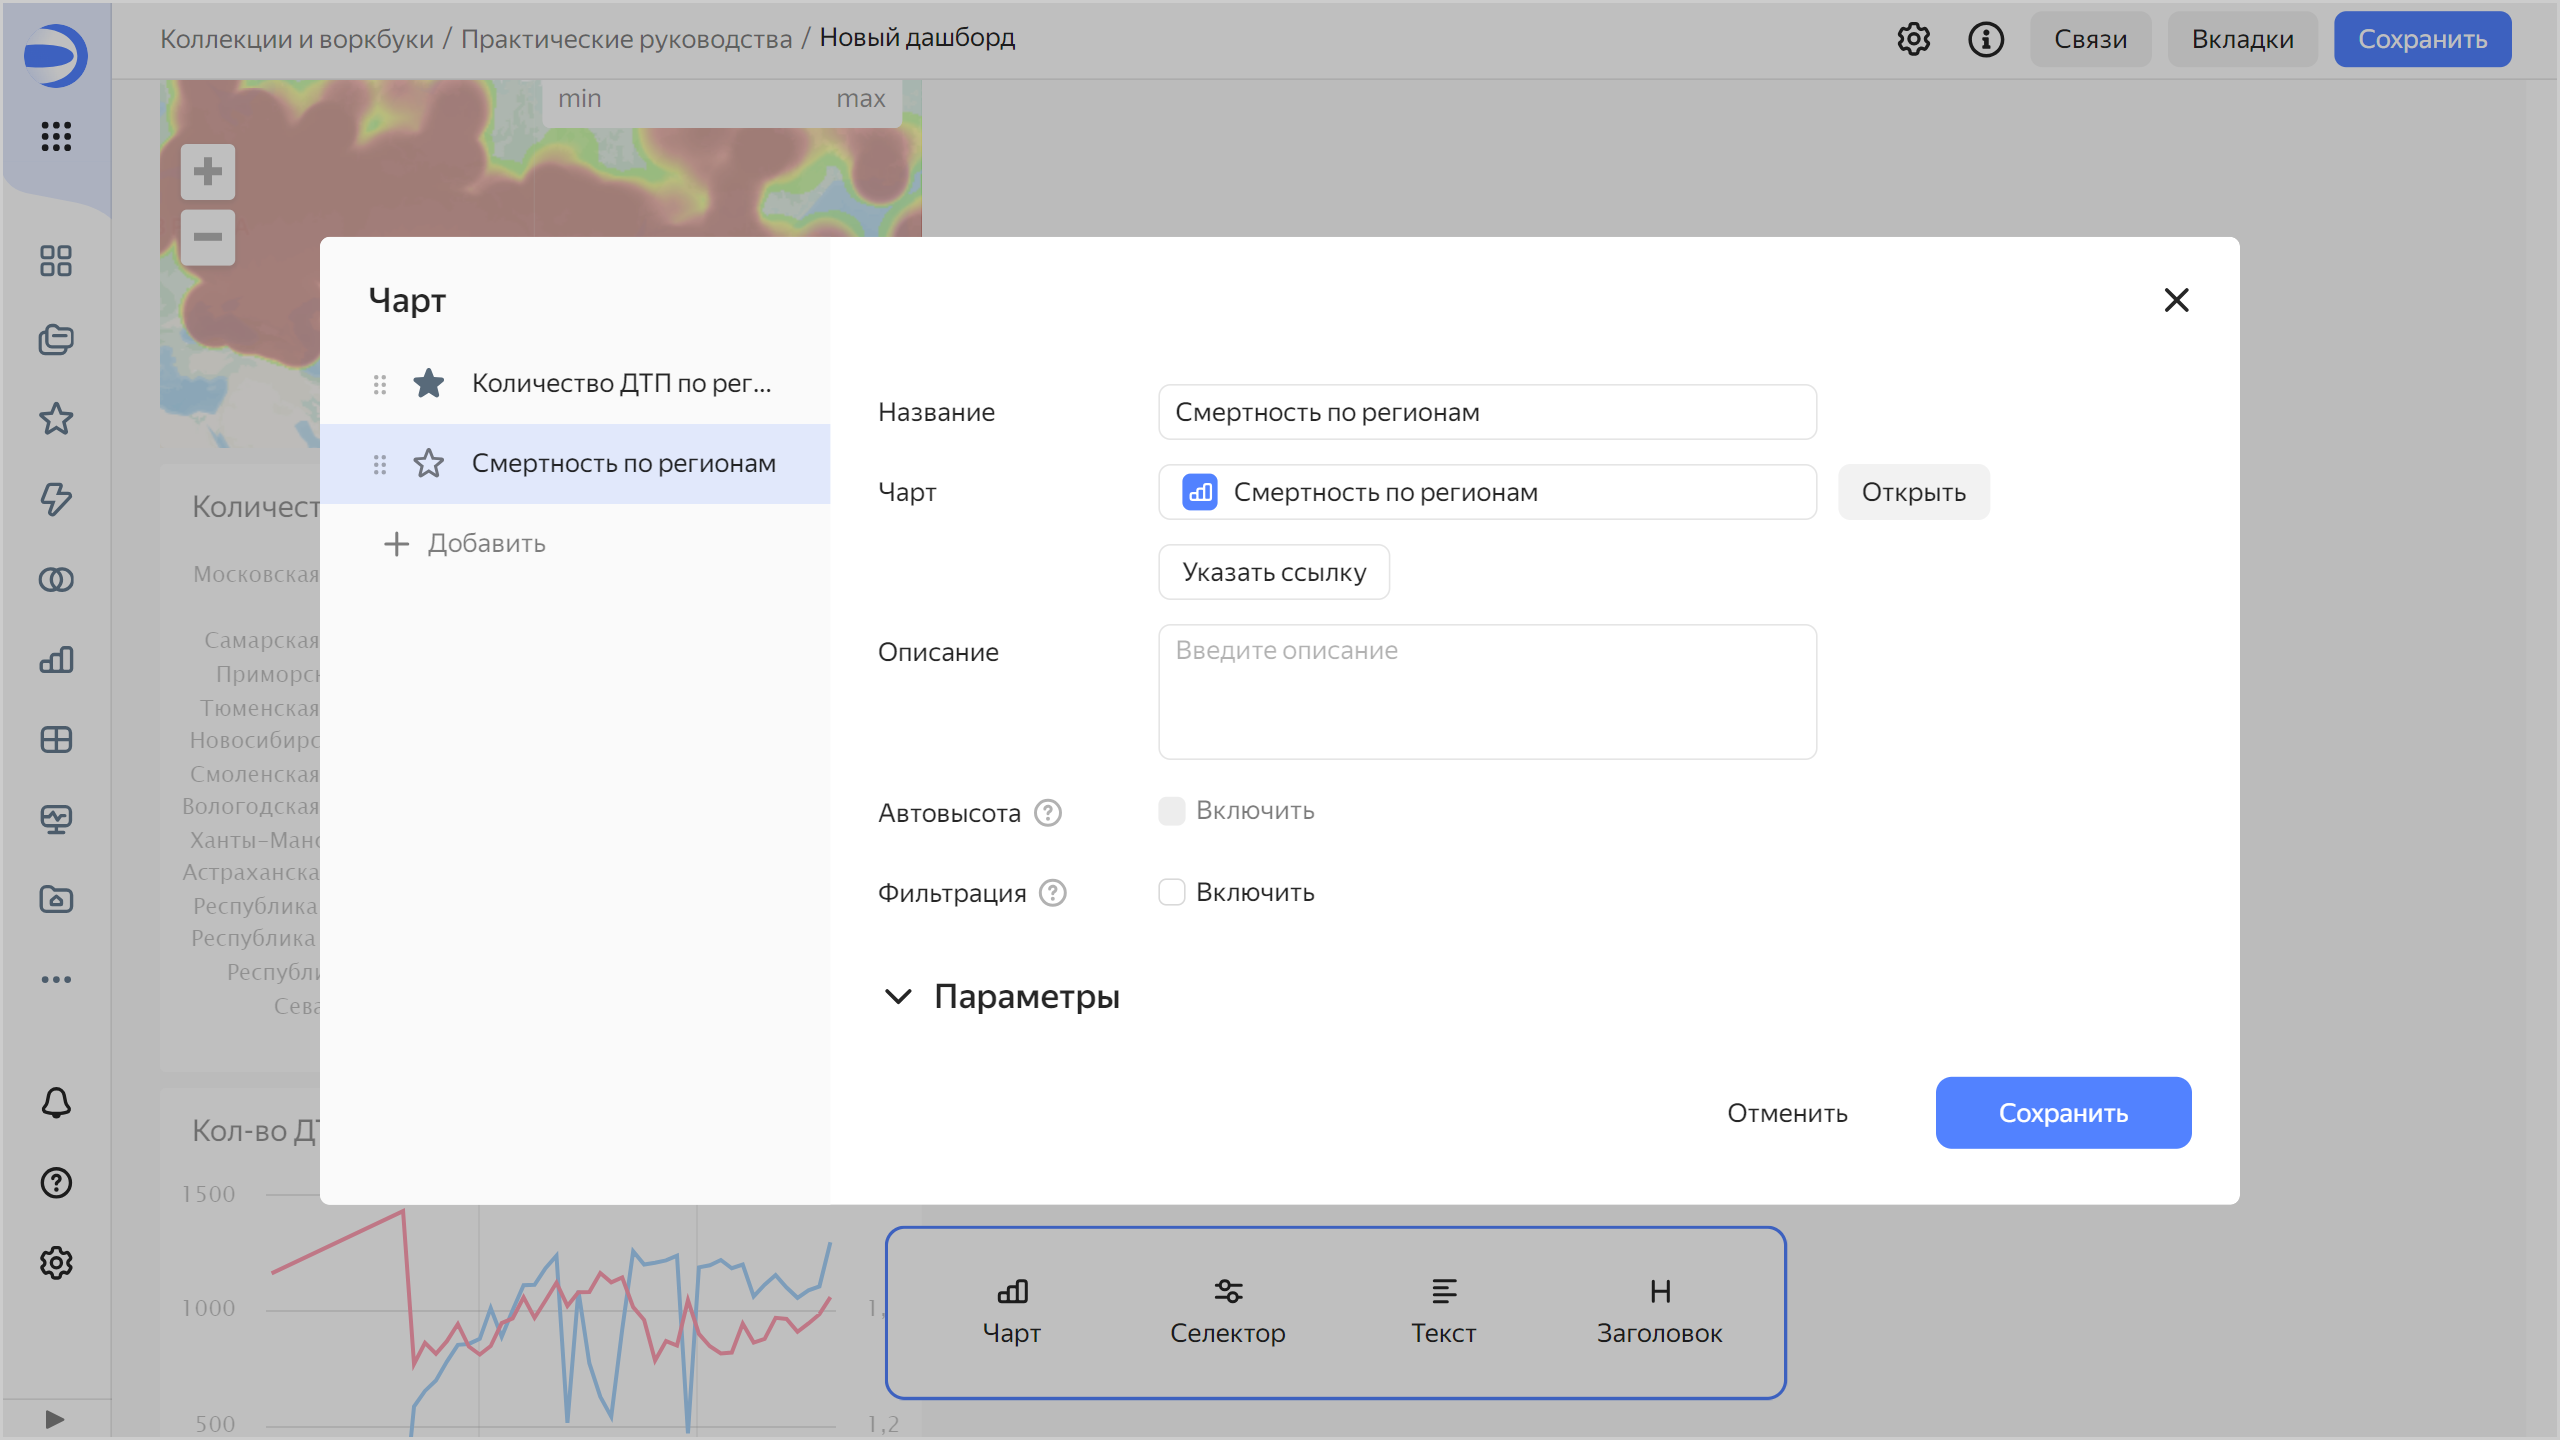
Task: Select the Количество ДТП по рег... tab item
Action: 620,383
